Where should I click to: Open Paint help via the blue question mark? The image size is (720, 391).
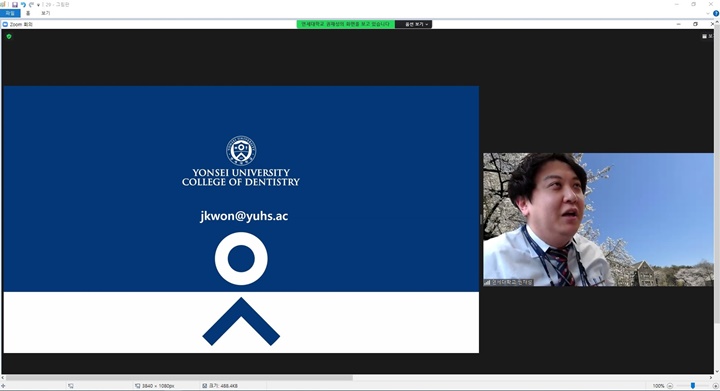716,13
